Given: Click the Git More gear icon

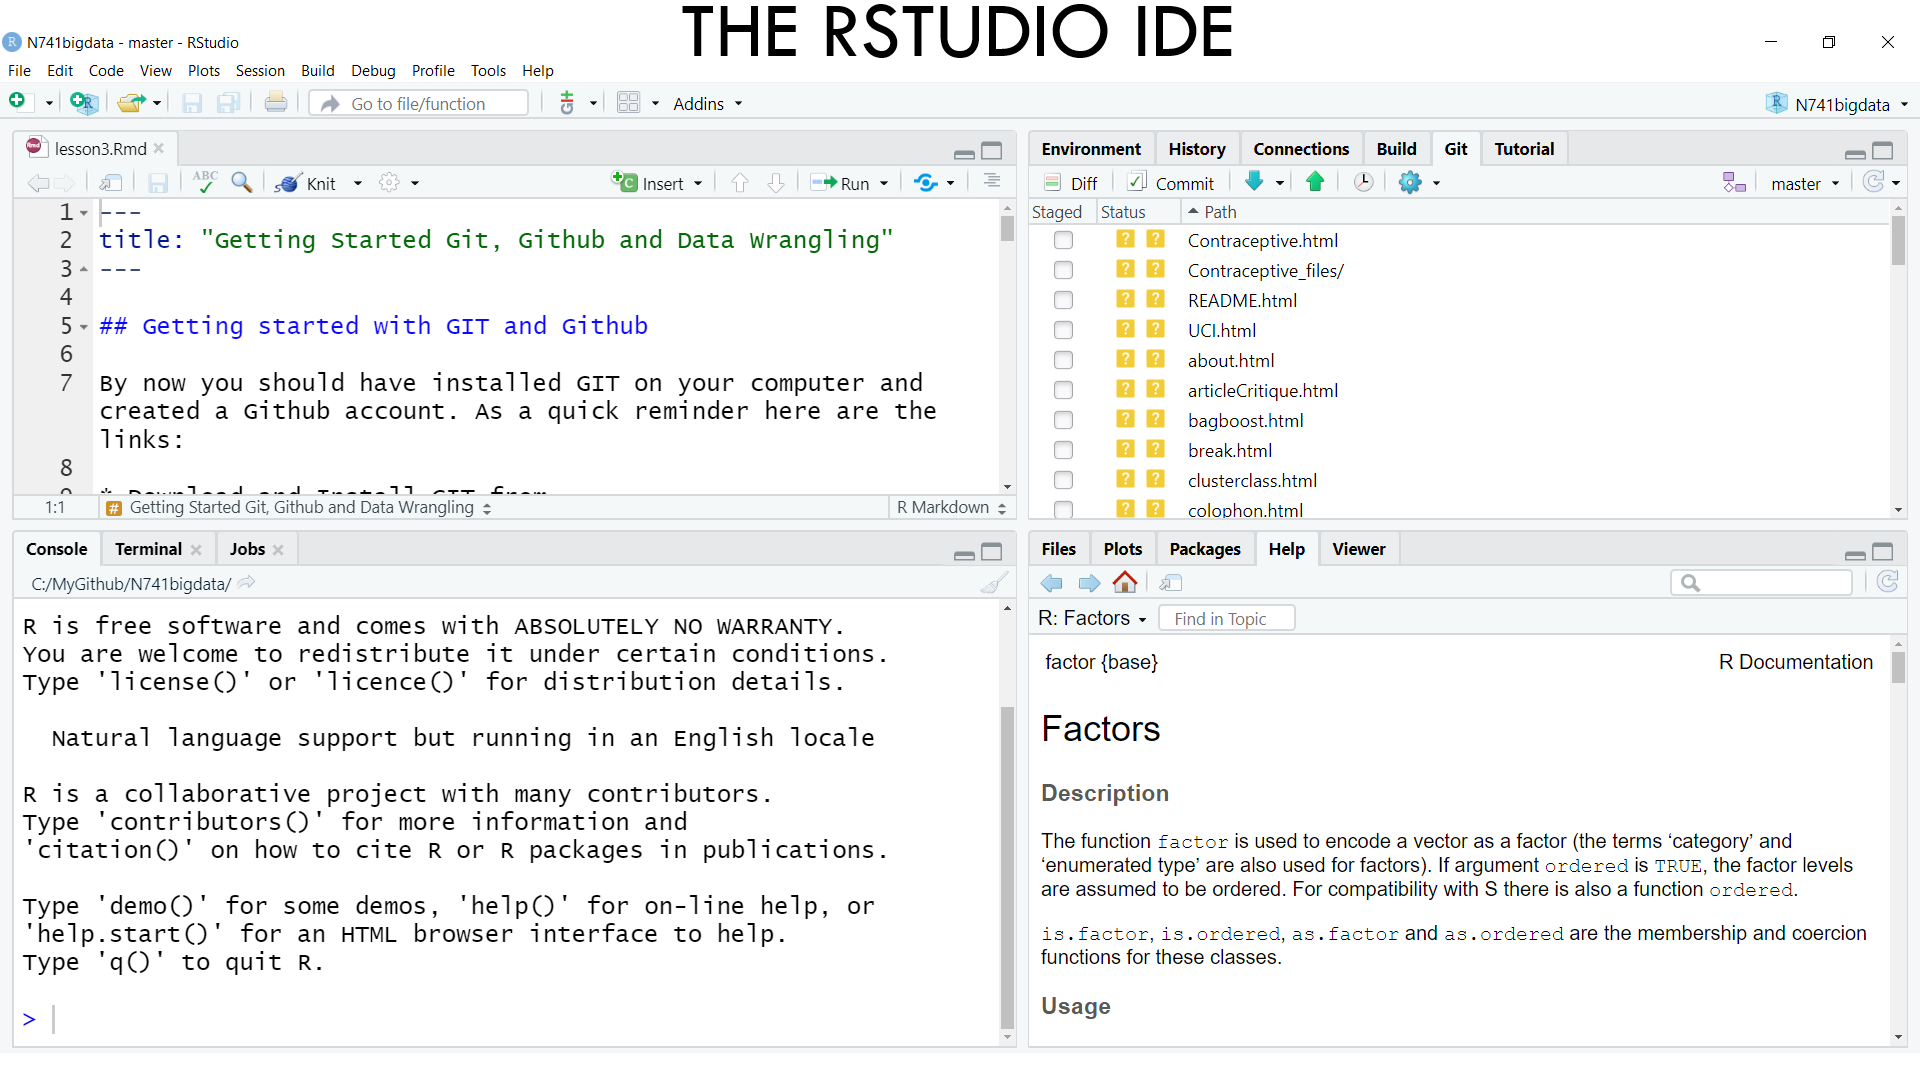Looking at the screenshot, I should tap(1410, 182).
